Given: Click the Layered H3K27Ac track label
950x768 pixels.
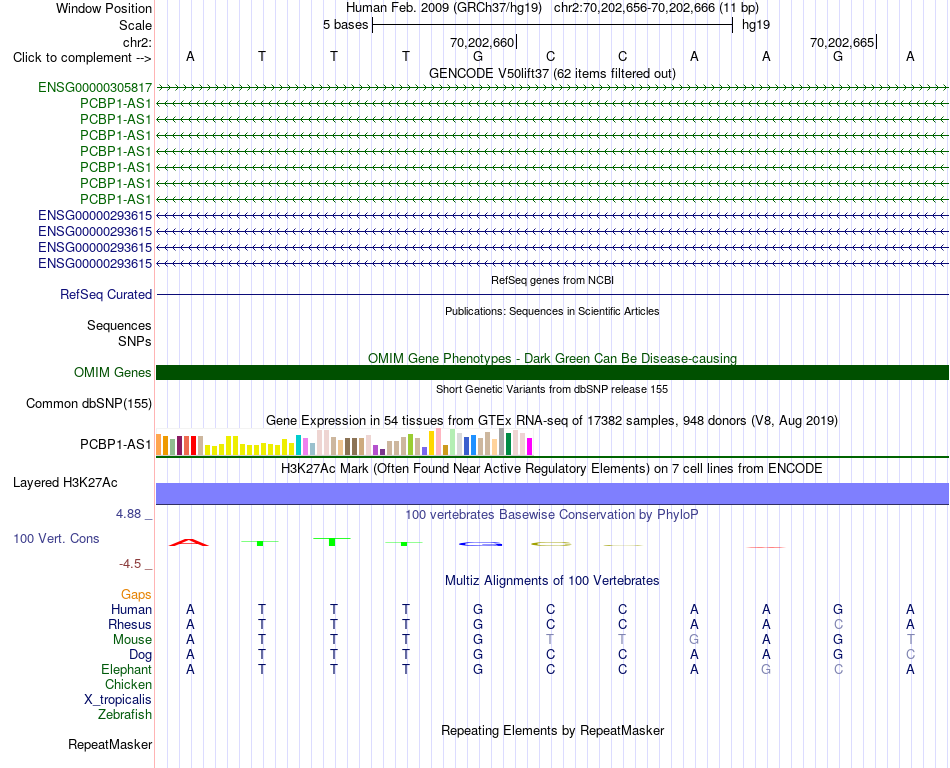Looking at the screenshot, I should click(65, 483).
